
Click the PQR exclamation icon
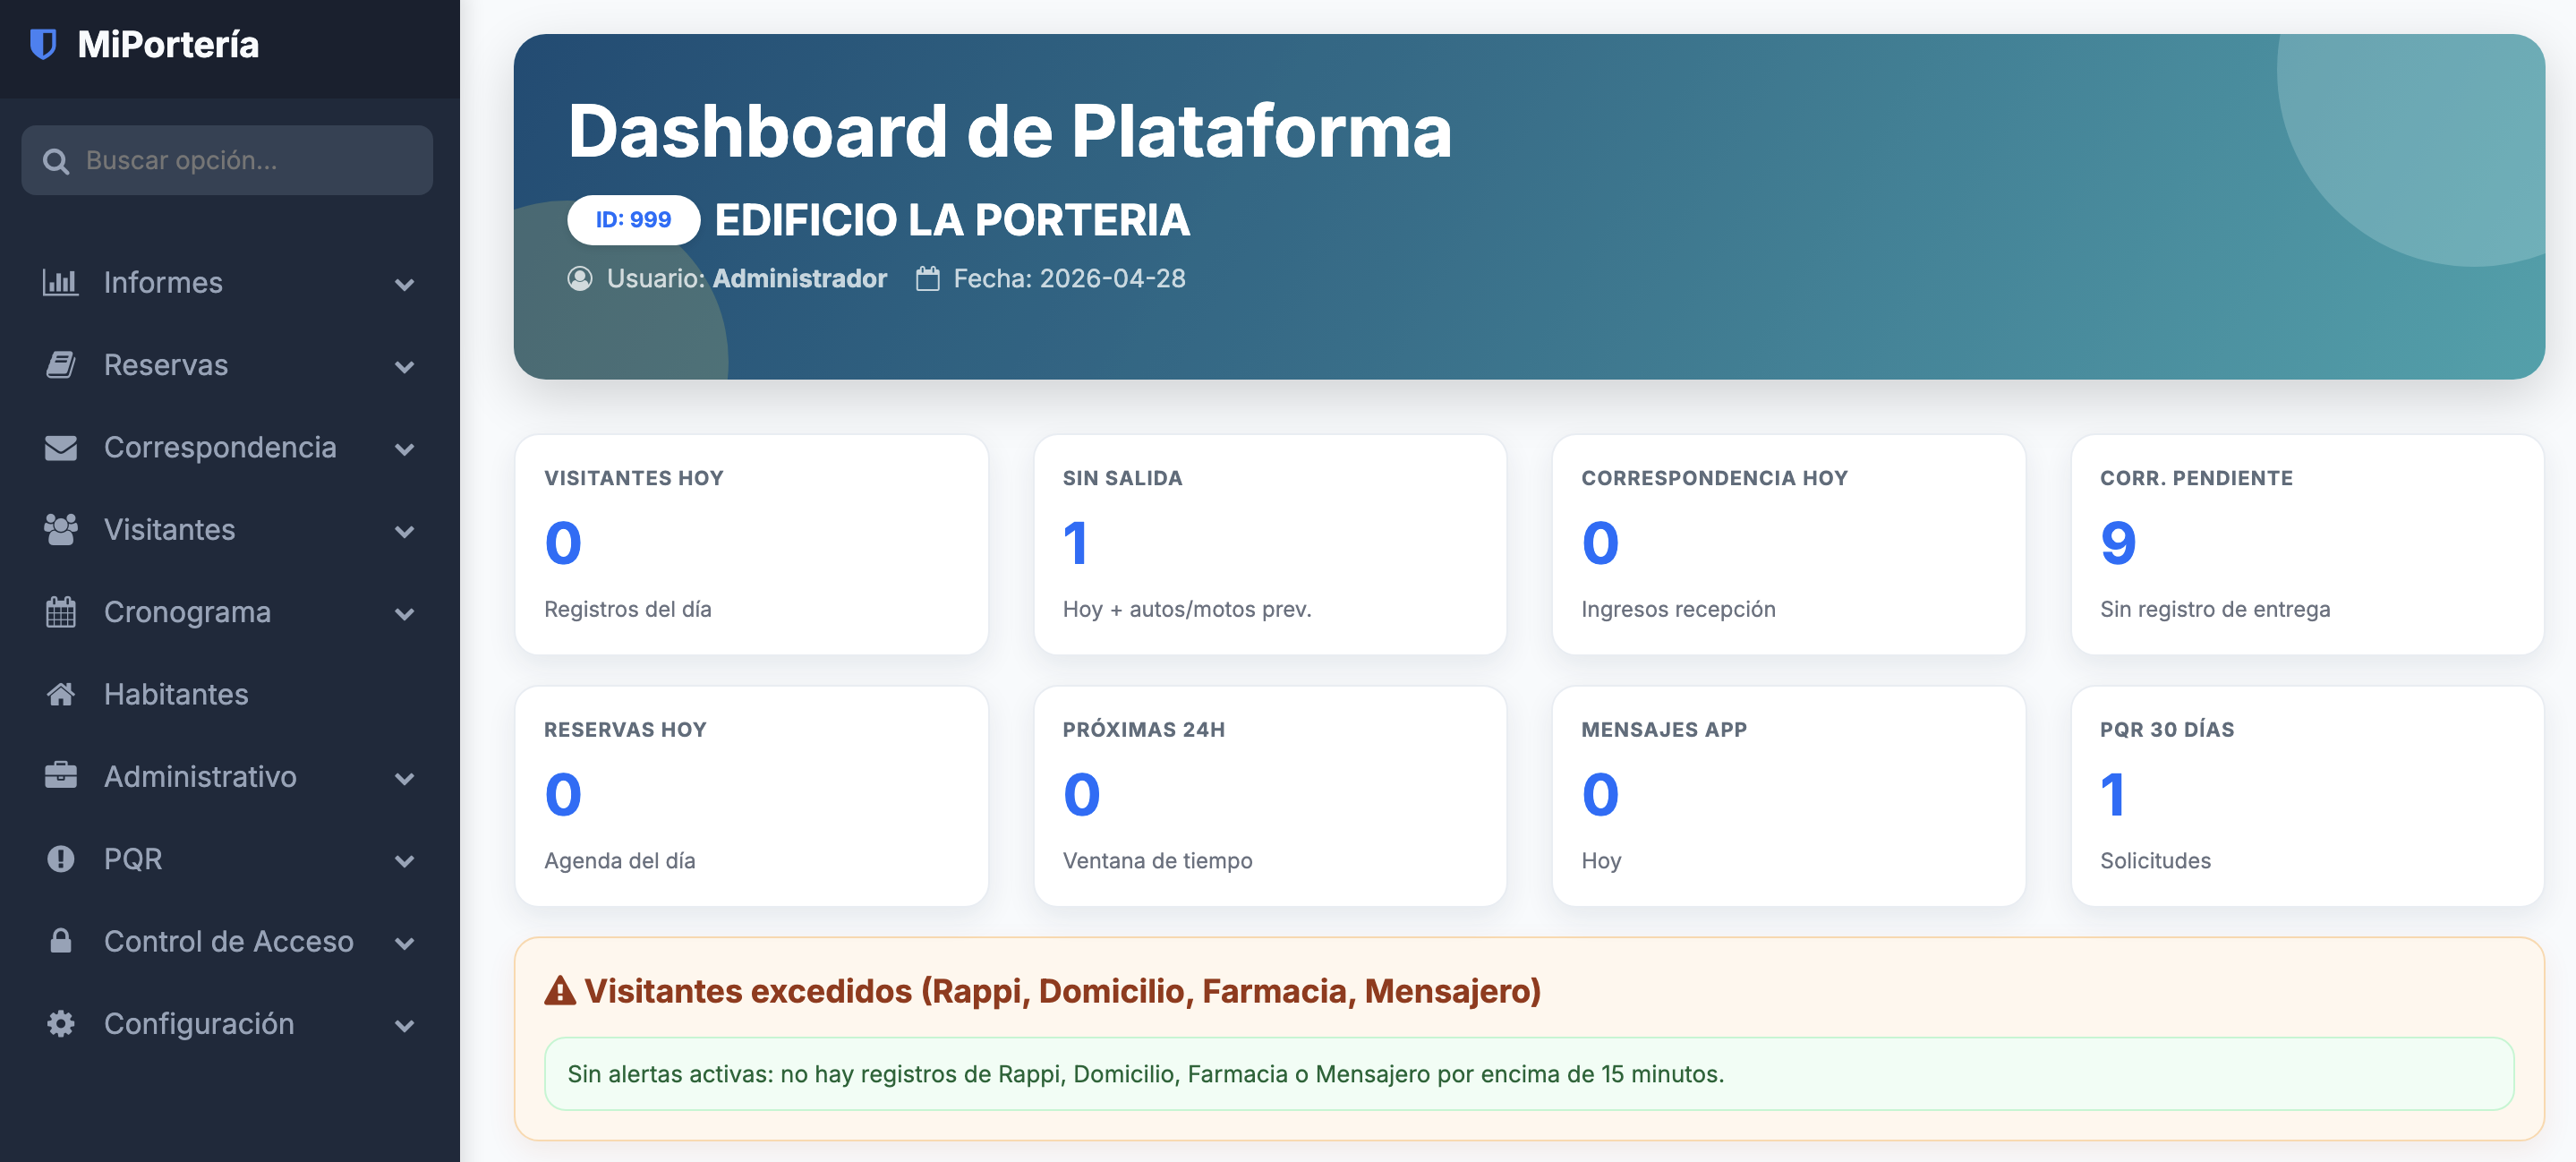[60, 859]
